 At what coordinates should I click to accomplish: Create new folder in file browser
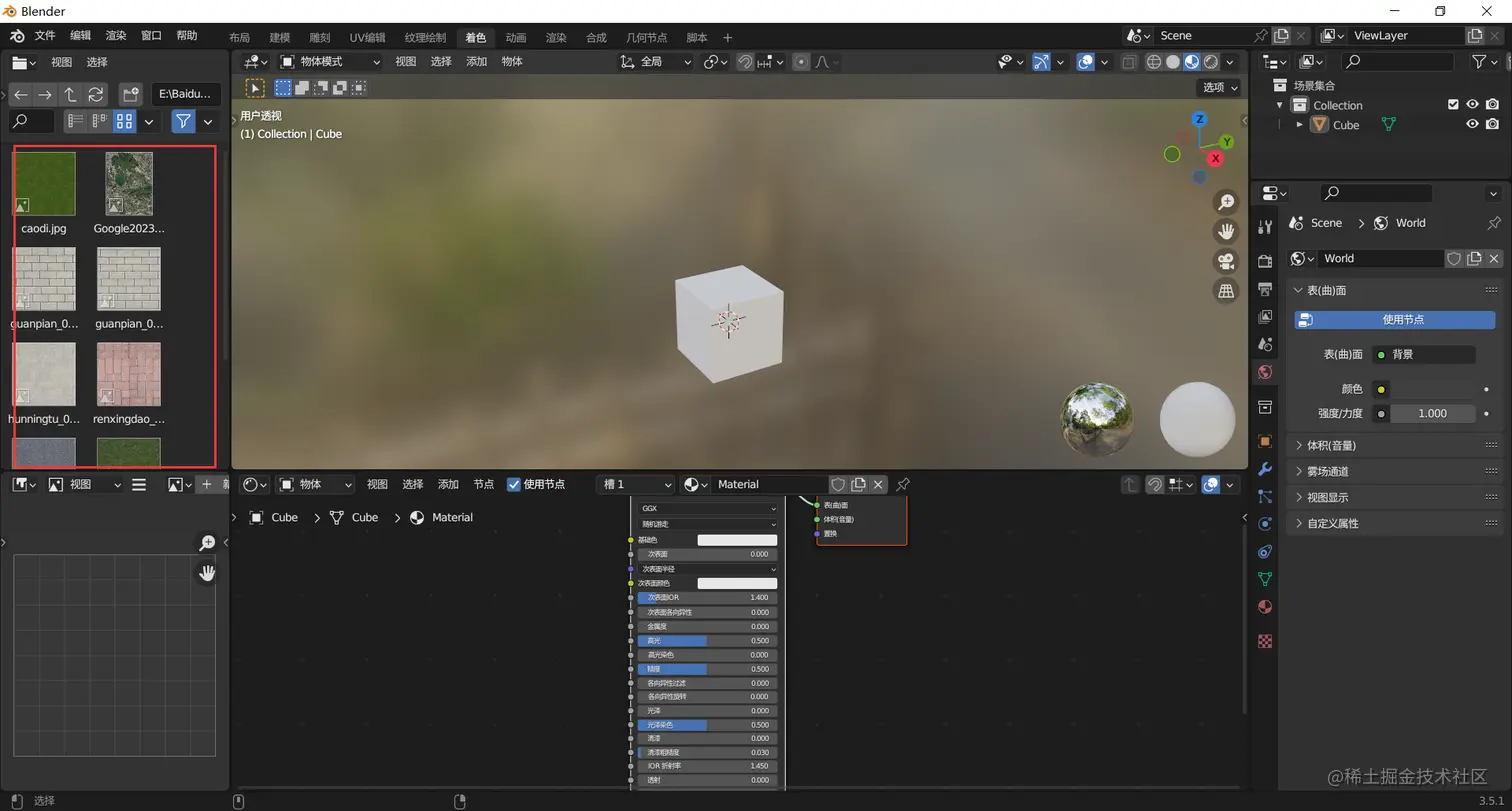tap(130, 95)
